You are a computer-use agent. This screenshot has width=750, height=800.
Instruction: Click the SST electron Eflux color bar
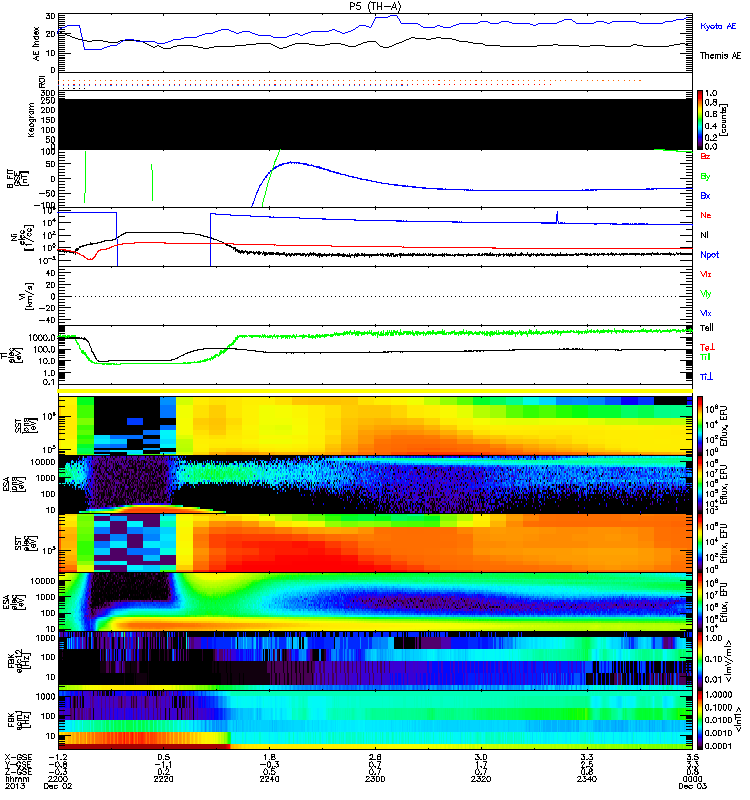coord(700,543)
